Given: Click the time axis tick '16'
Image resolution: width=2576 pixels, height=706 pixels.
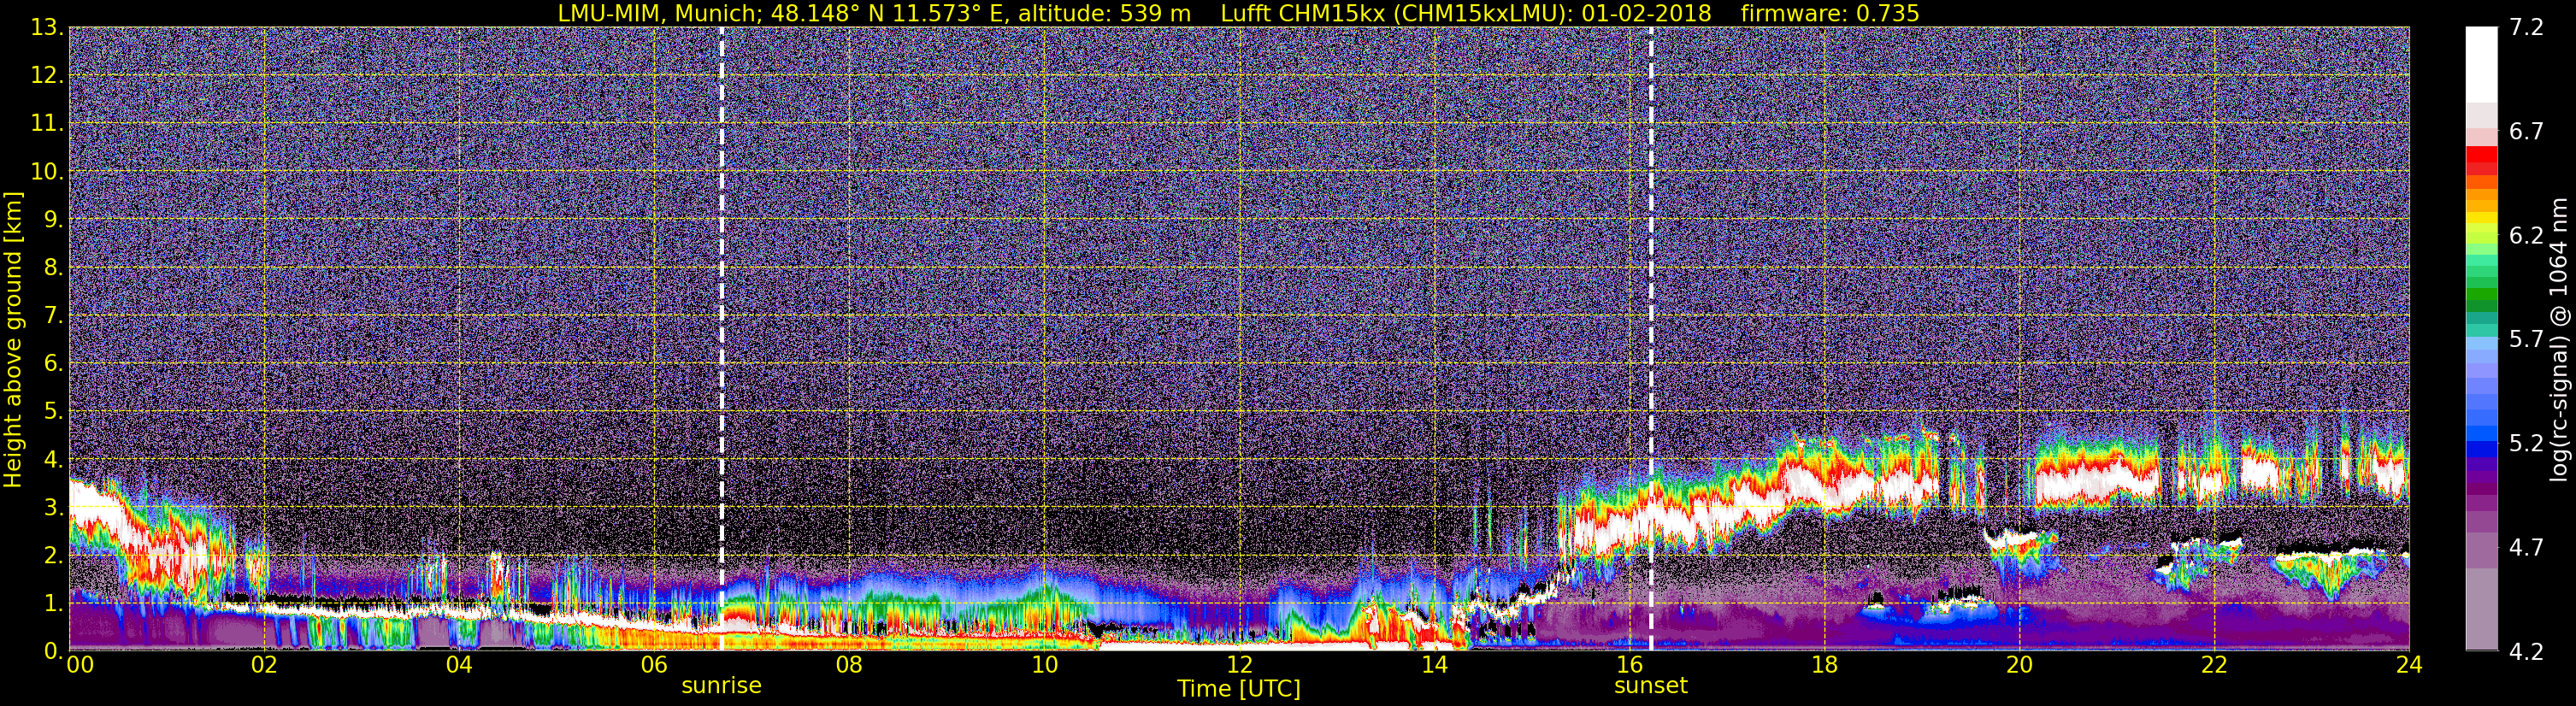Looking at the screenshot, I should 1629,665.
